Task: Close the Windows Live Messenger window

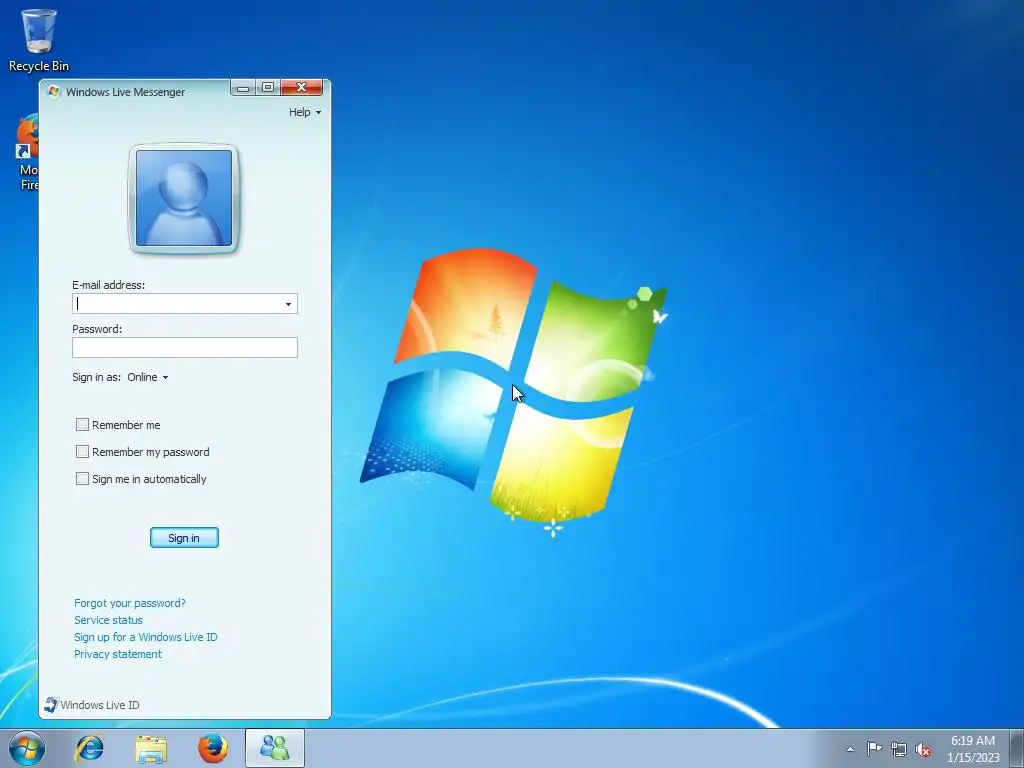Action: pyautogui.click(x=302, y=88)
